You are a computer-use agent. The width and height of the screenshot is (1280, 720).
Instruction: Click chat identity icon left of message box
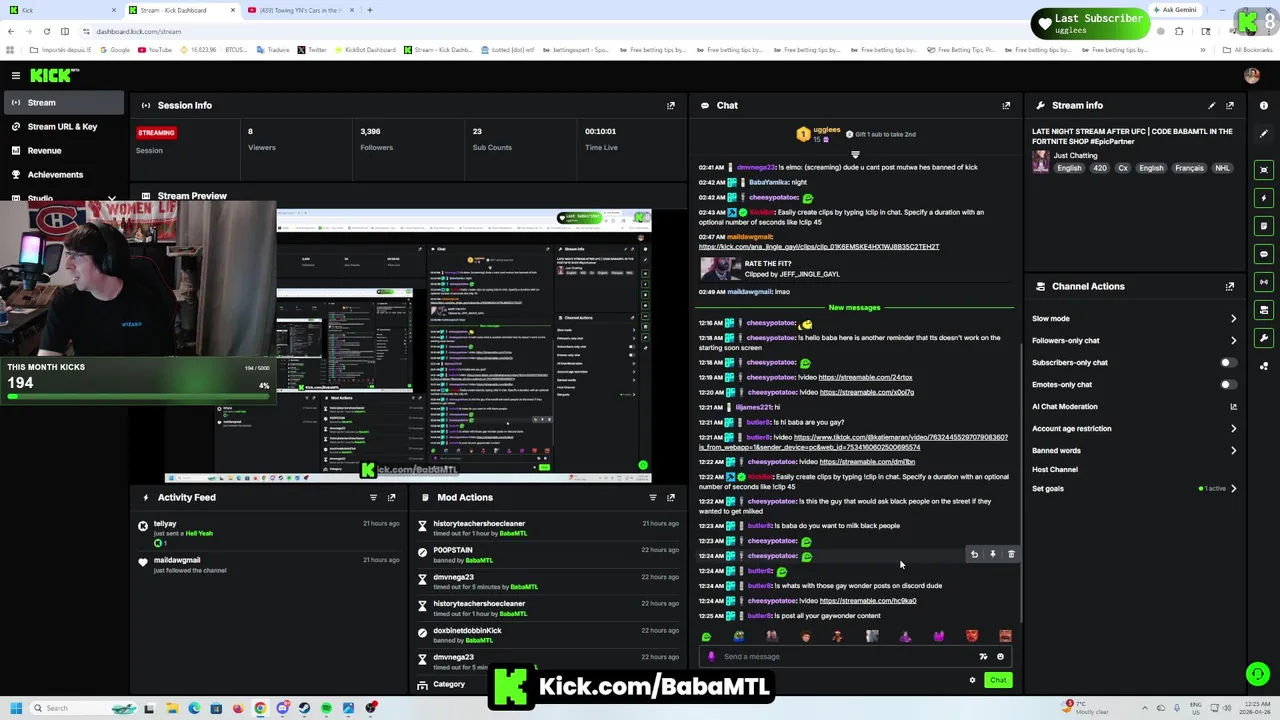[x=711, y=657]
